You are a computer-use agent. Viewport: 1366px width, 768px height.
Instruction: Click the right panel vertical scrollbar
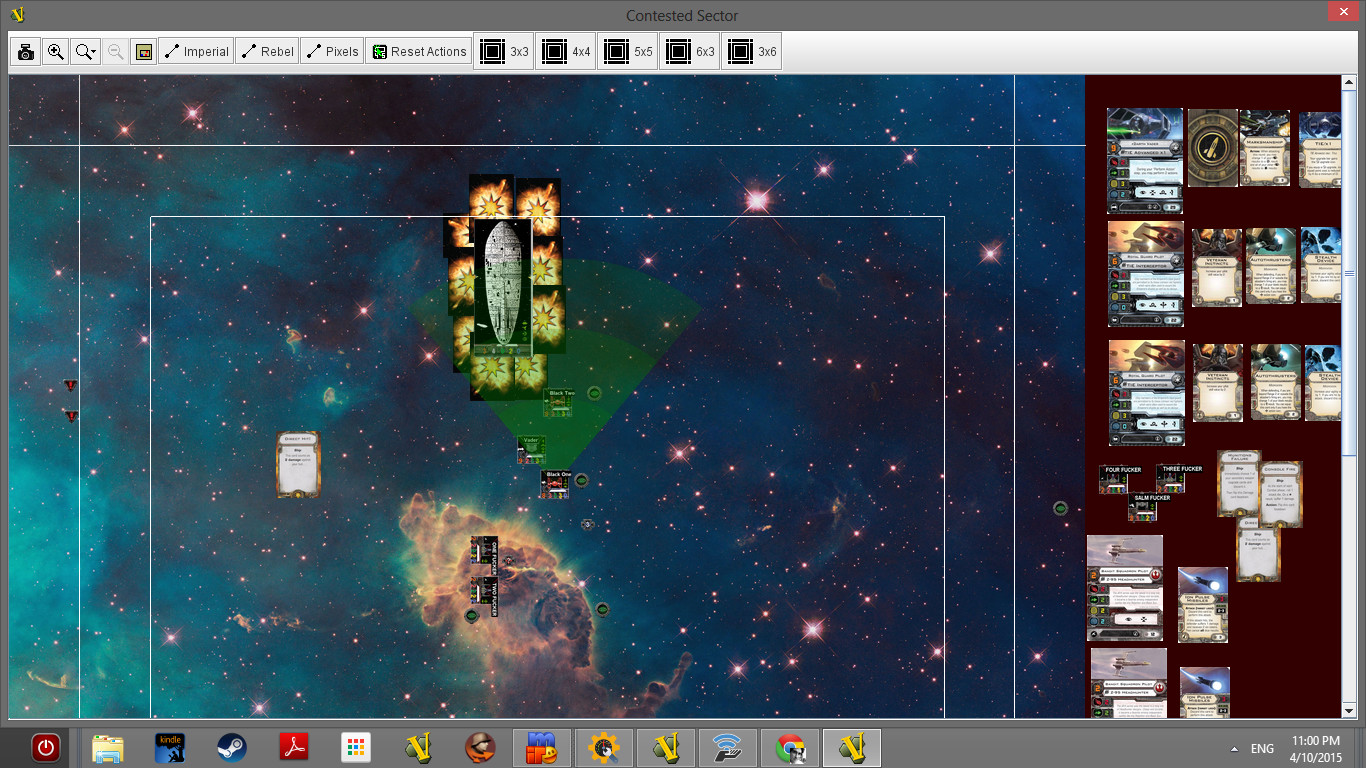[1350, 300]
